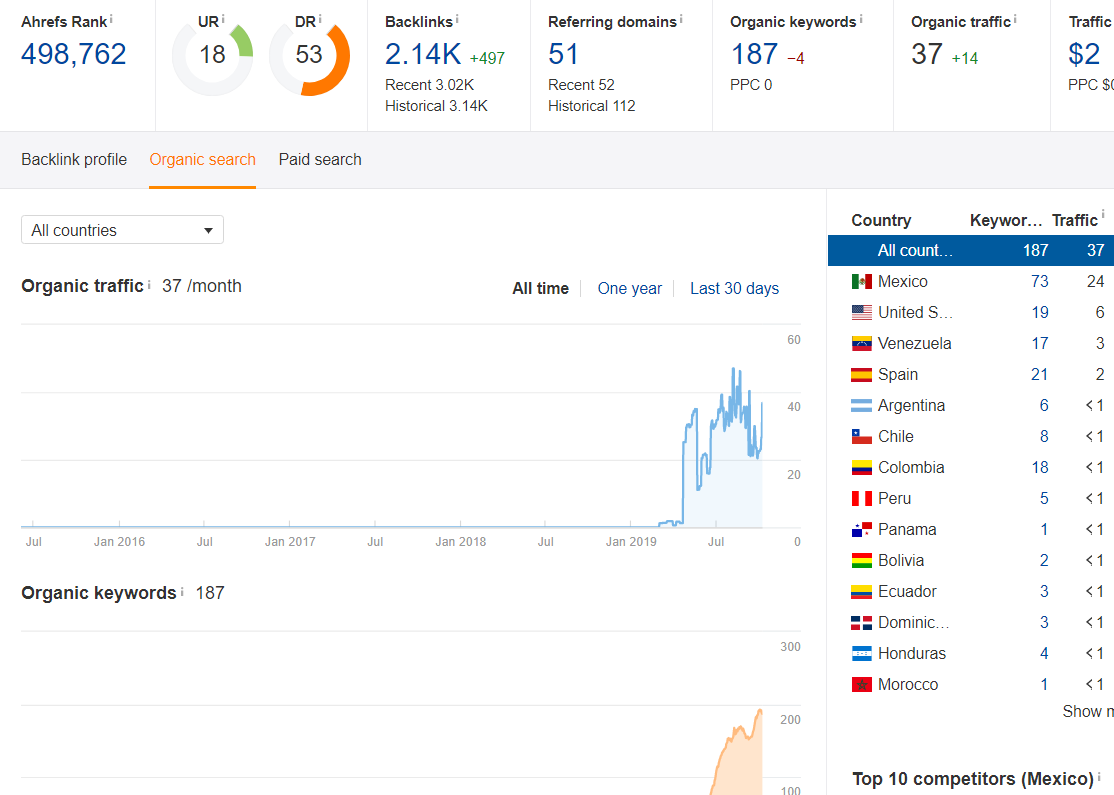Switch chart range to Last 30 days
This screenshot has height=795, width=1114.
[x=735, y=288]
